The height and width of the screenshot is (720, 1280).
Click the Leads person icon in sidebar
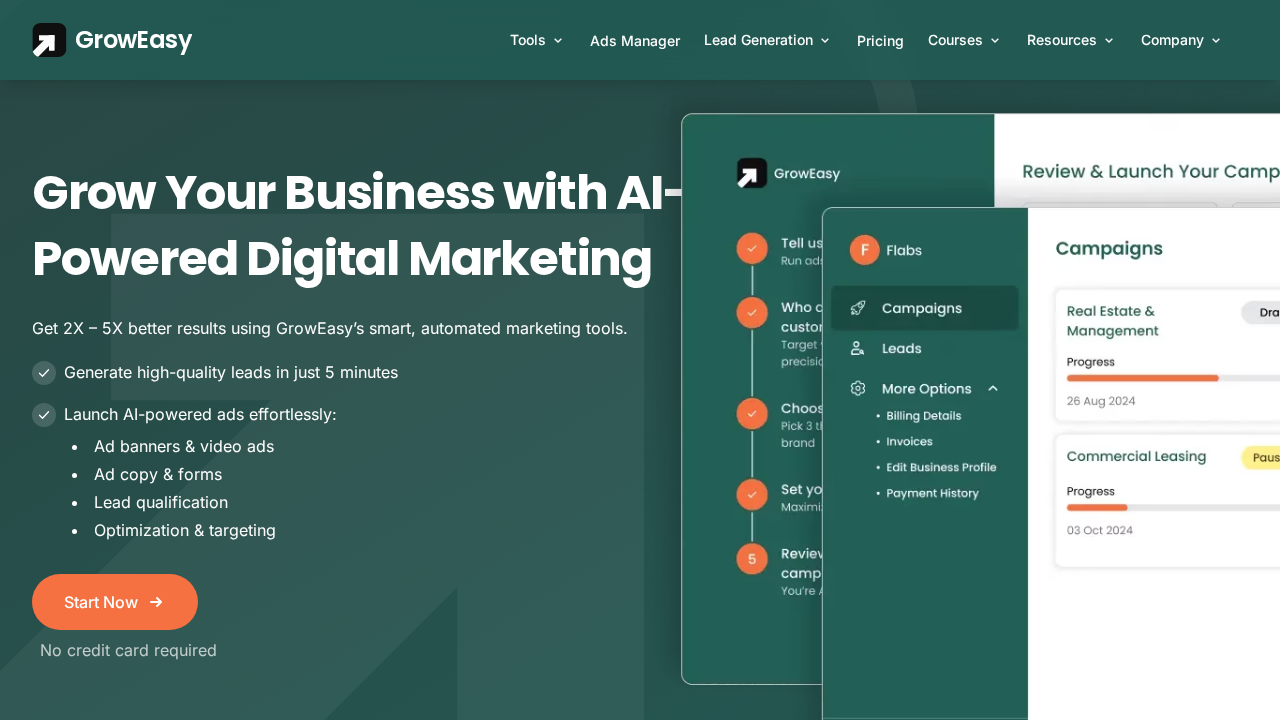coord(857,348)
